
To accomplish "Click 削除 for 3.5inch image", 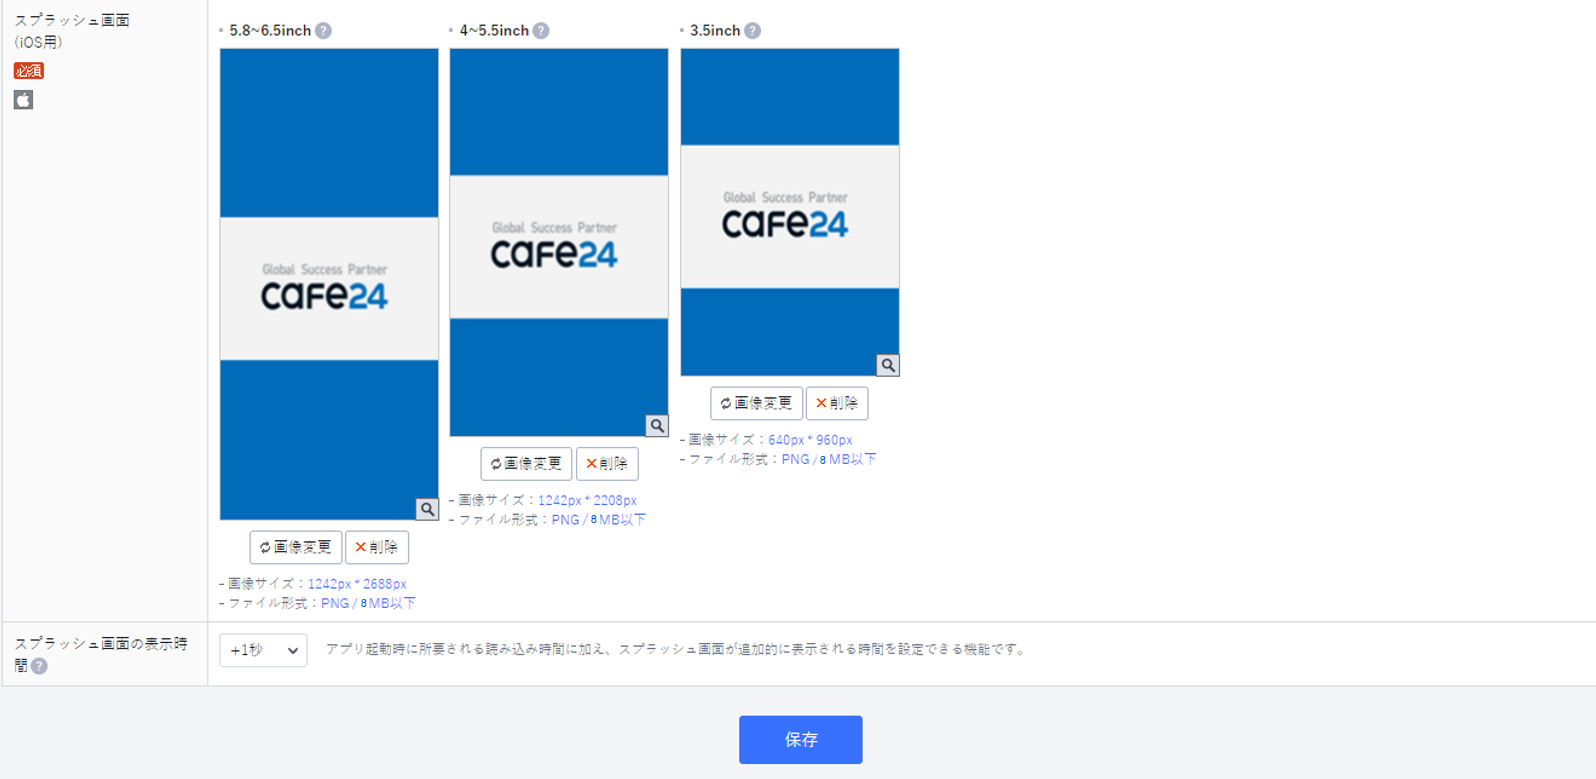I will 837,403.
